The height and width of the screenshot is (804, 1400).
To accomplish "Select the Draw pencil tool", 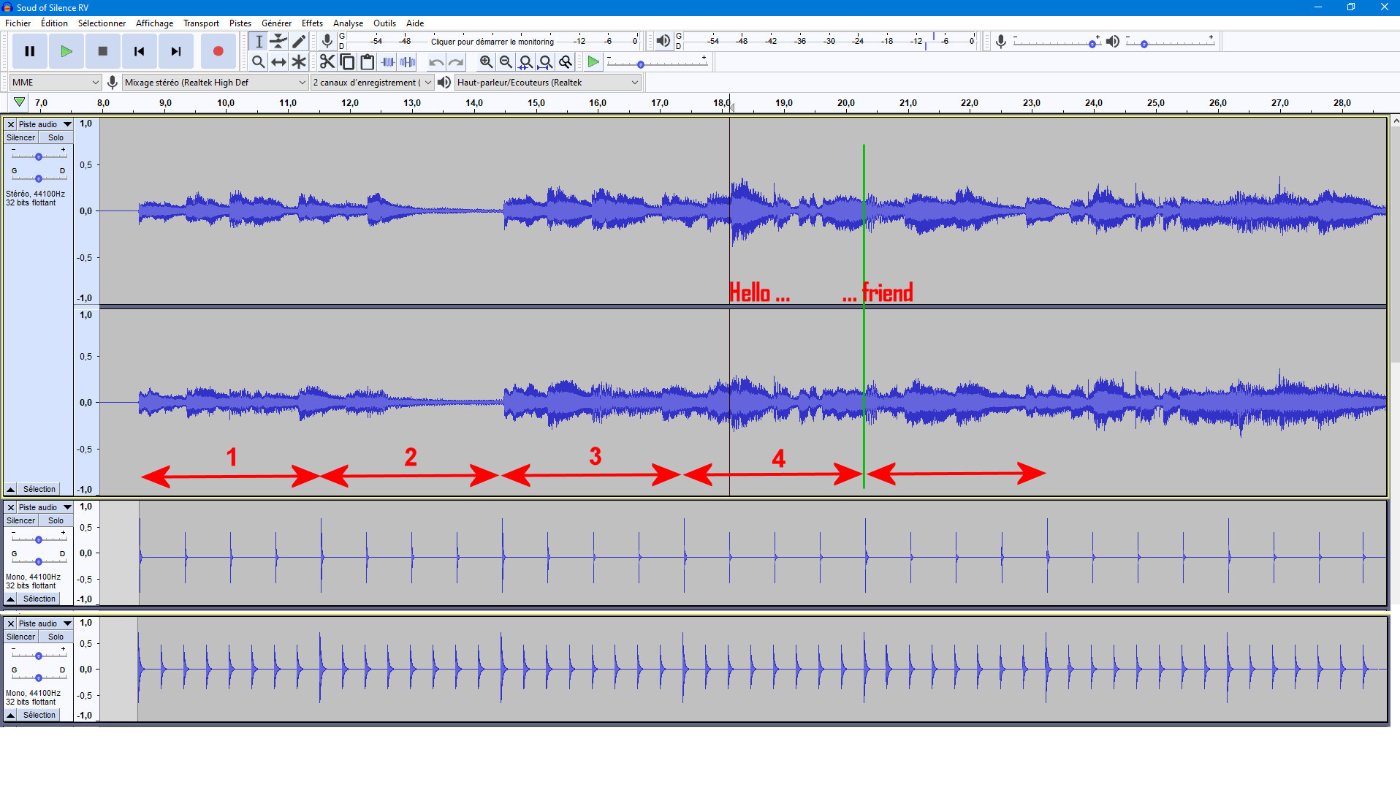I will click(x=298, y=41).
